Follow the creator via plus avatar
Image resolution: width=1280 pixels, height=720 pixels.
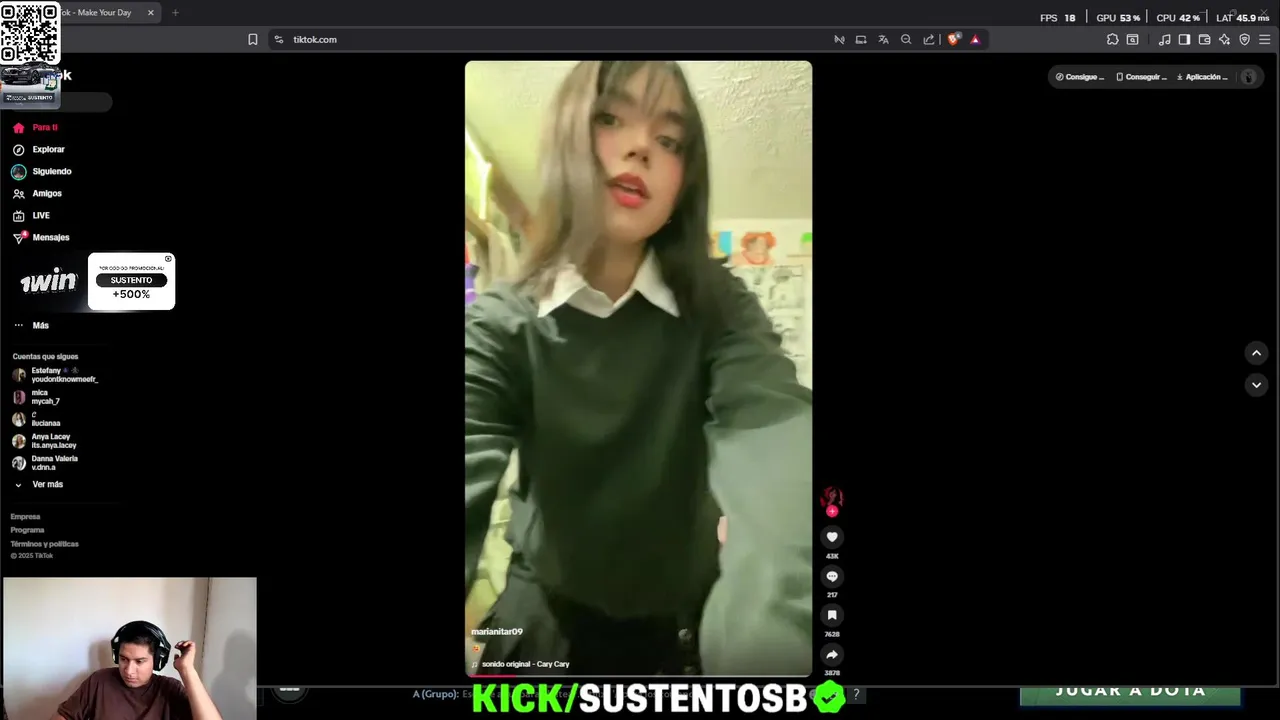click(832, 511)
